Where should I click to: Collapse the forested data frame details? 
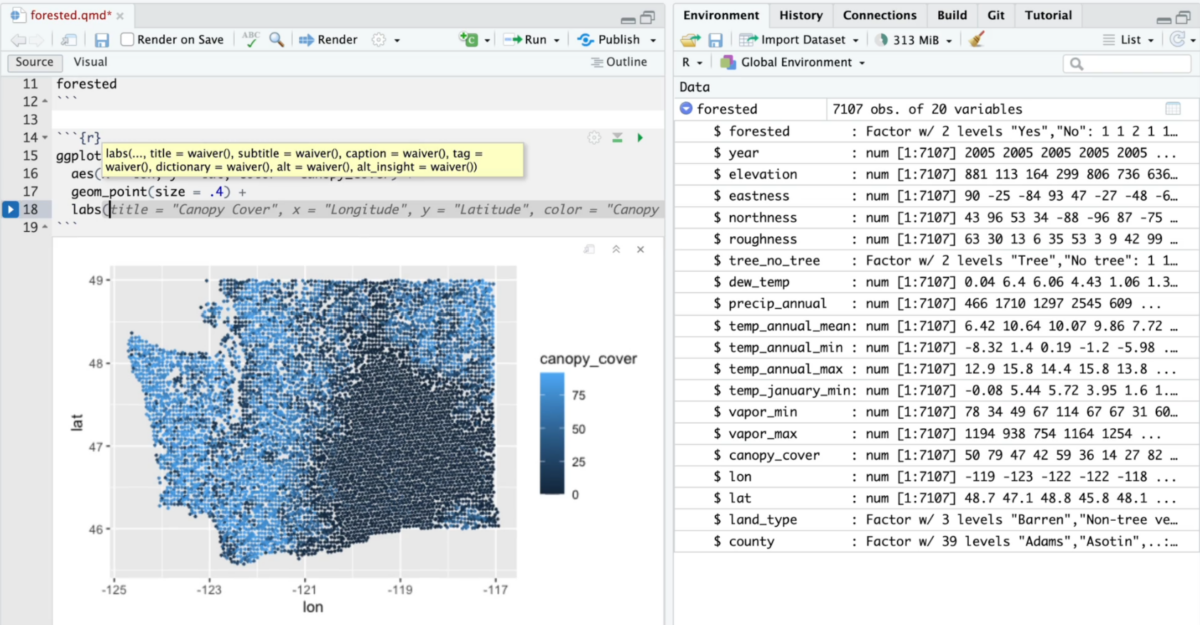[x=686, y=109]
